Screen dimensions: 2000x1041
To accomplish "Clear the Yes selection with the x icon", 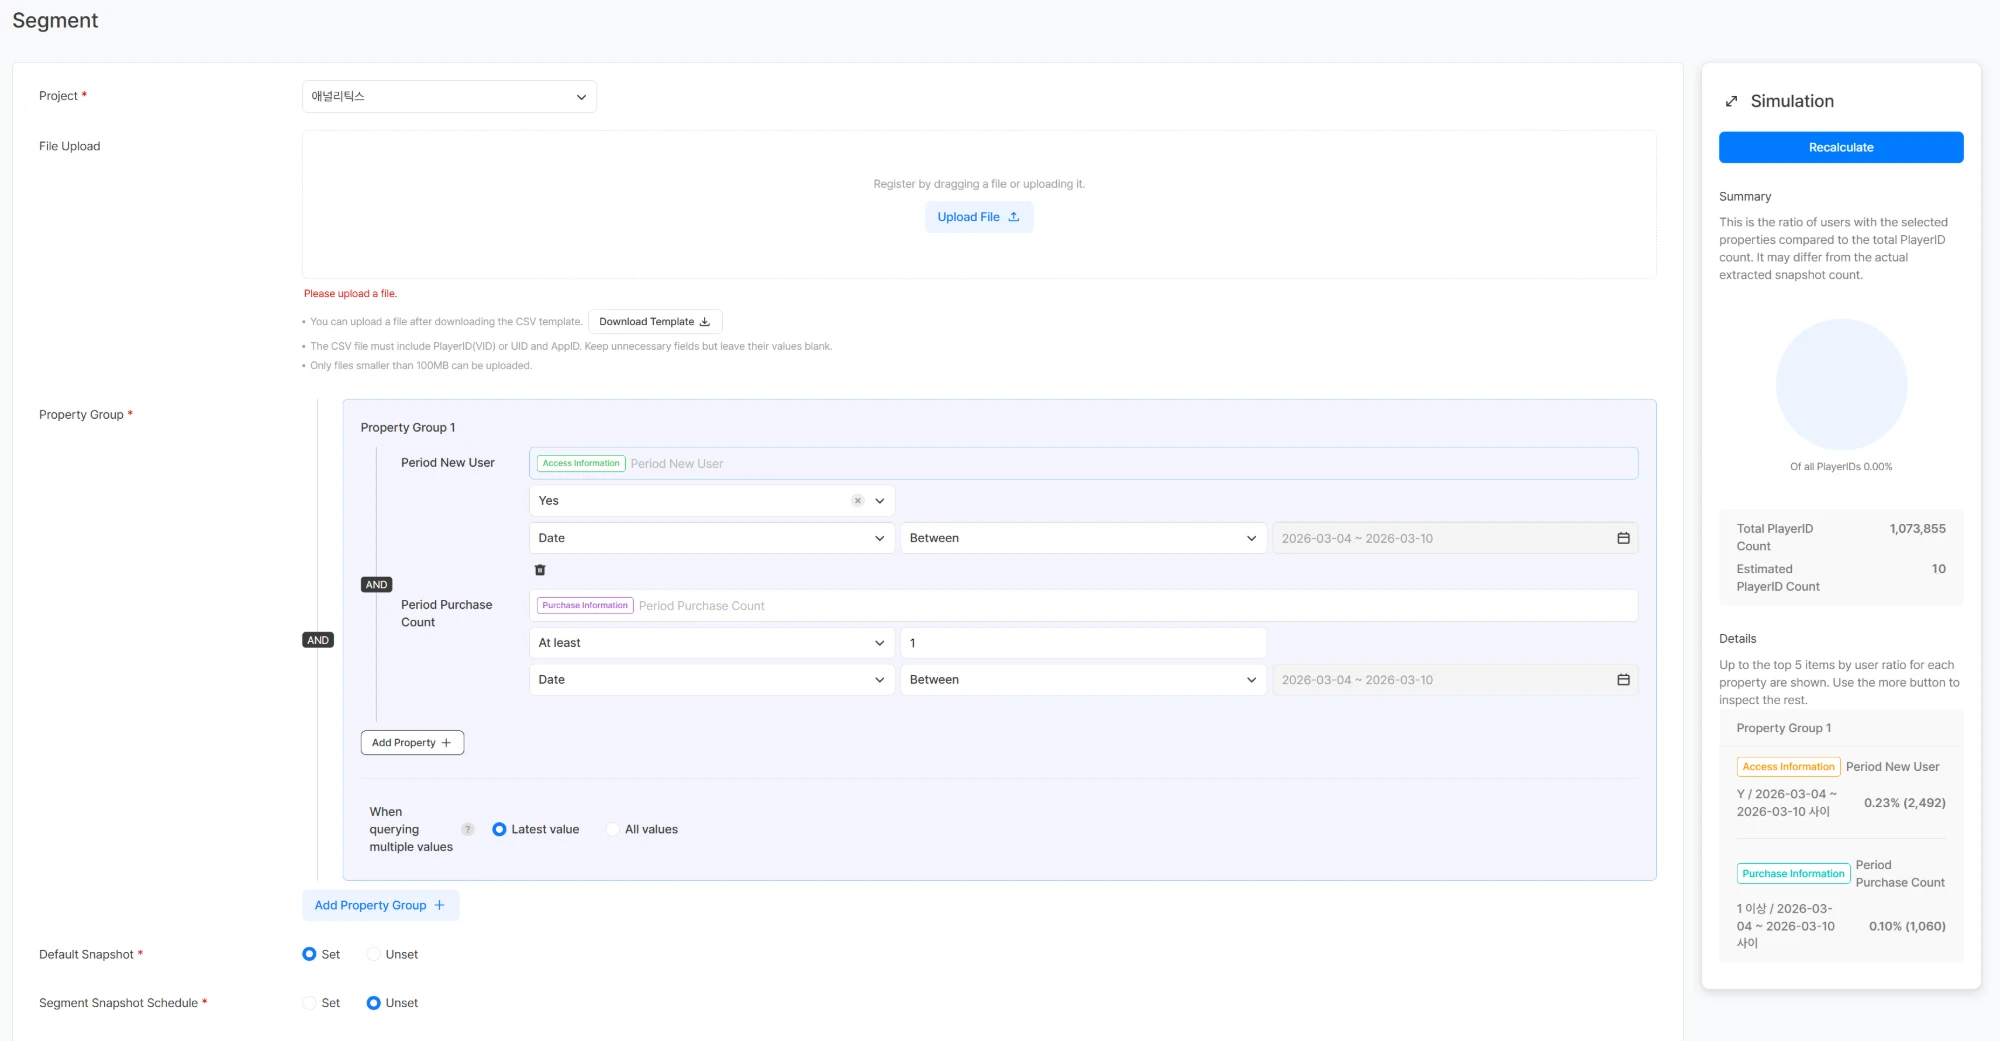I will pos(857,501).
